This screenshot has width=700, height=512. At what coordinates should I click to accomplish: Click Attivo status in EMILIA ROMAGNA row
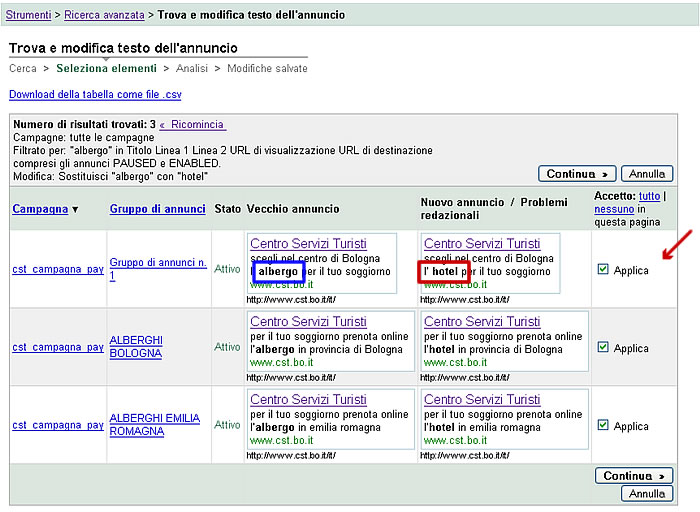pyautogui.click(x=227, y=425)
